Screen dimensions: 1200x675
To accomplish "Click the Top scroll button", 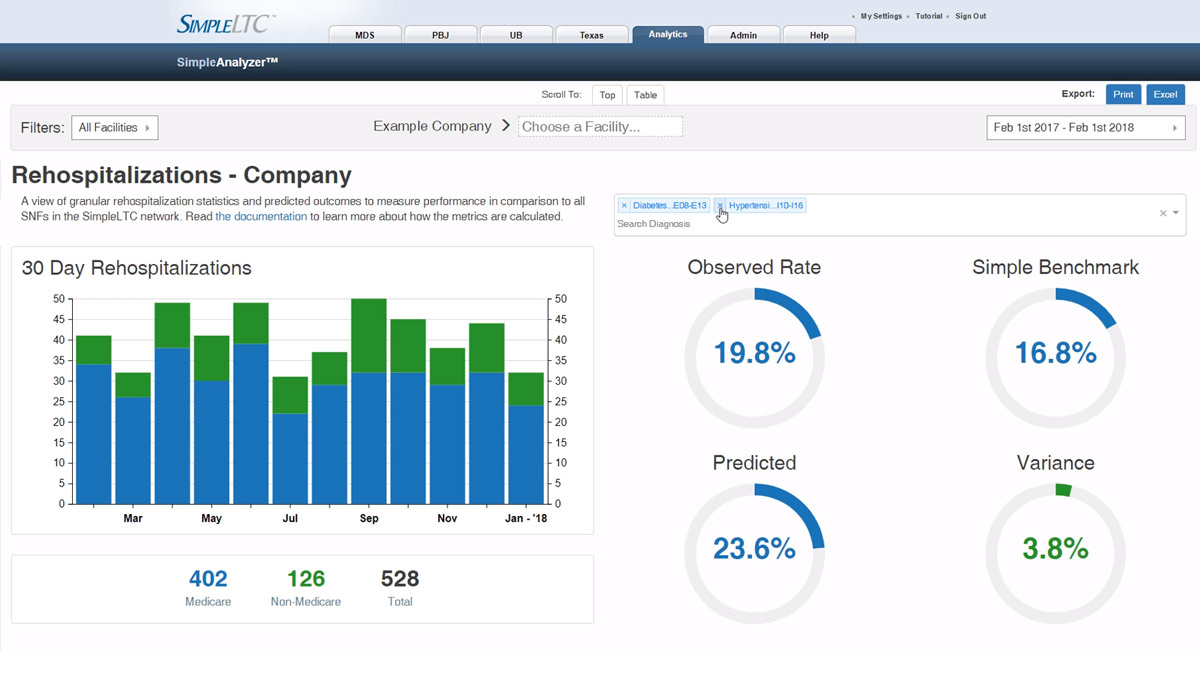I will click(x=607, y=94).
